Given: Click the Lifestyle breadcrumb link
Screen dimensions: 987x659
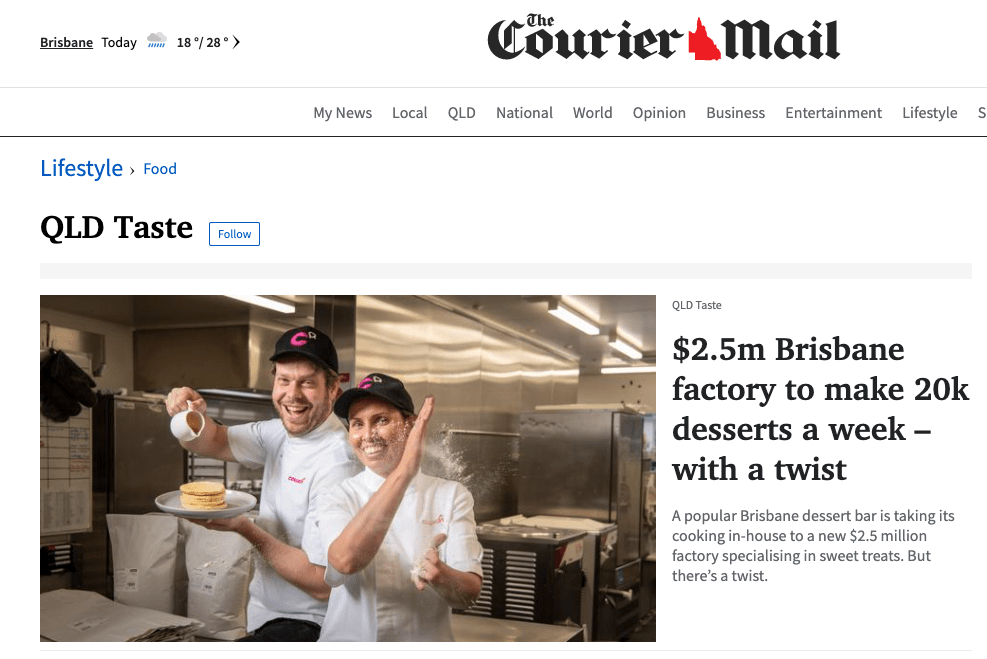Looking at the screenshot, I should (81, 168).
